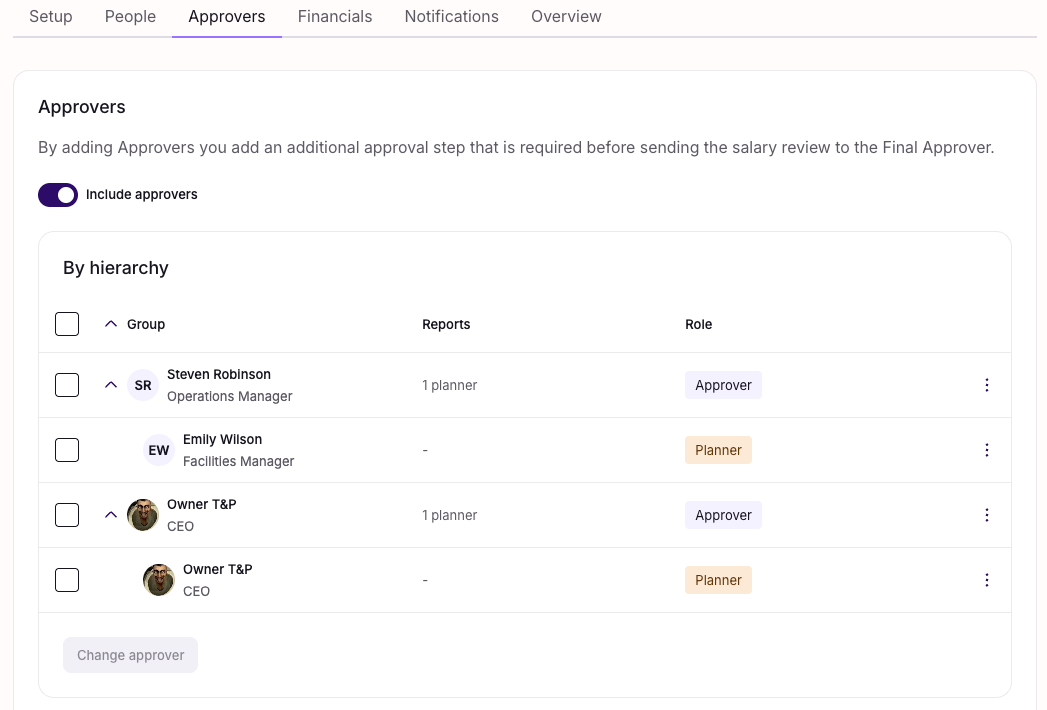Click Steven Robinson's Approver role badge
This screenshot has width=1047, height=710.
pos(723,385)
